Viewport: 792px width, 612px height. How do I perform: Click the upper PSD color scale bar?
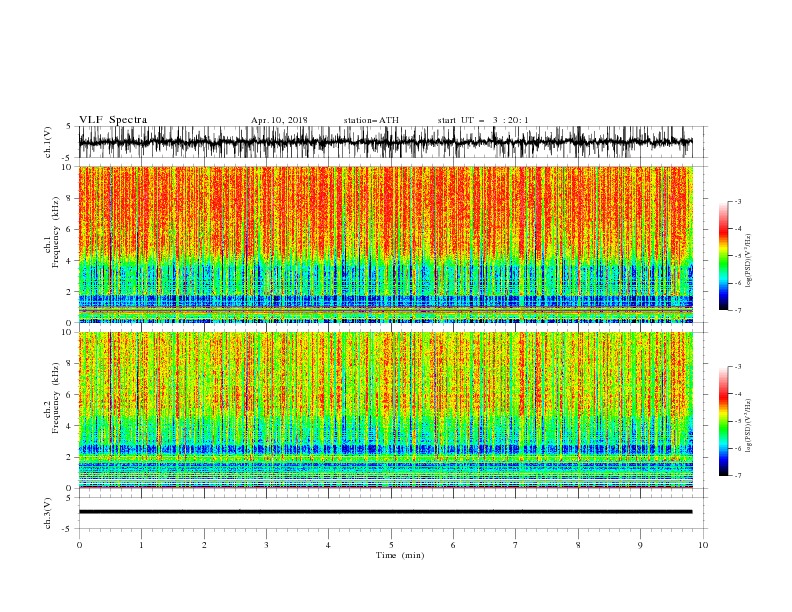[723, 256]
